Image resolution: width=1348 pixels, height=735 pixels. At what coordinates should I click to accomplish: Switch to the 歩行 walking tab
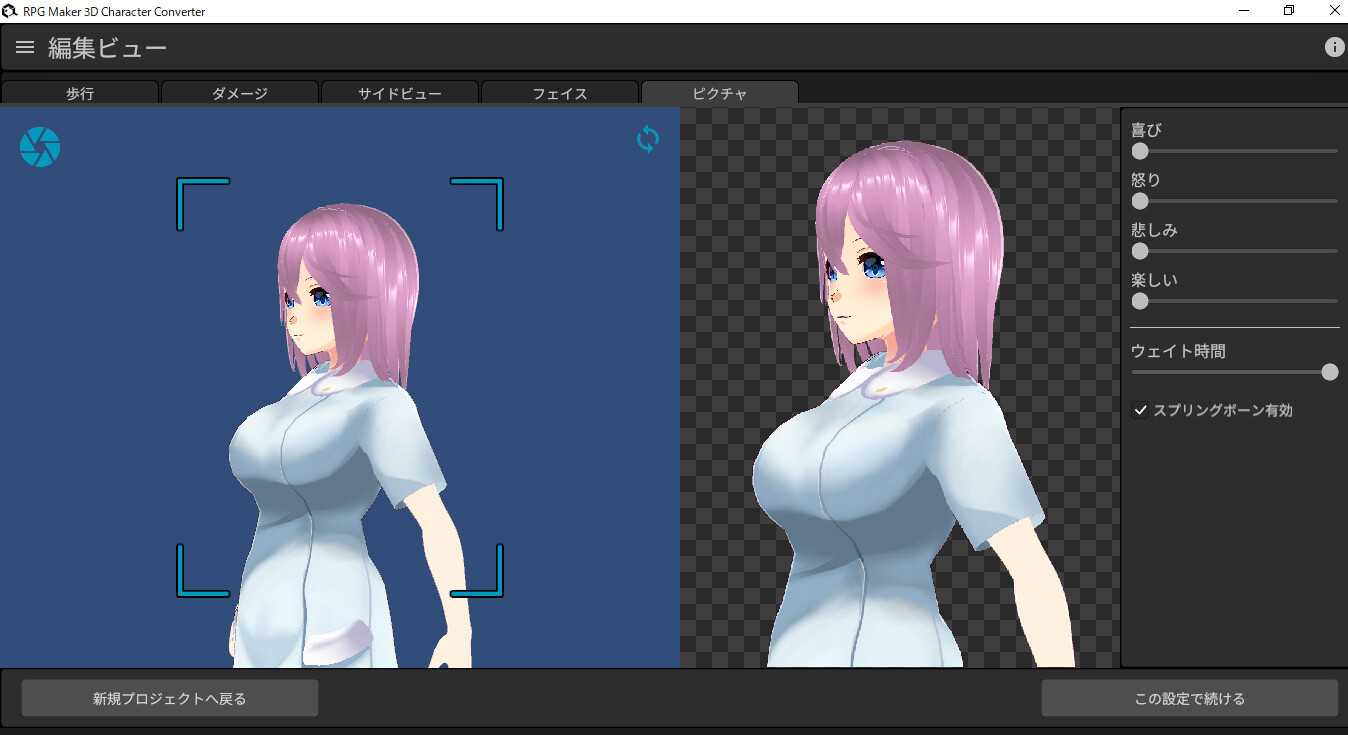click(x=80, y=92)
